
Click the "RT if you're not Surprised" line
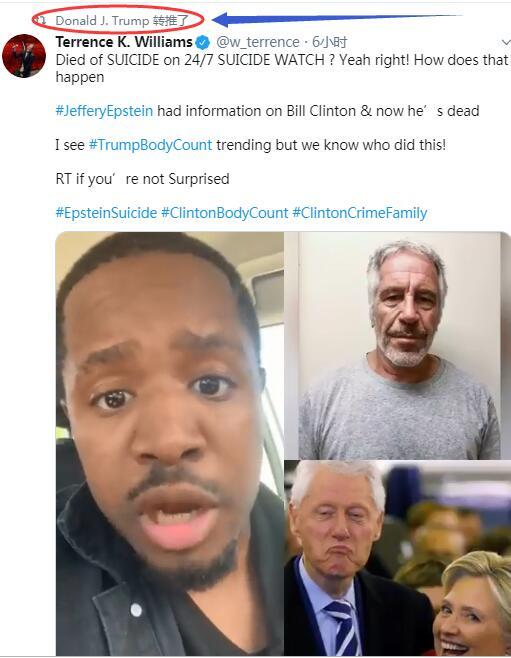click(143, 179)
